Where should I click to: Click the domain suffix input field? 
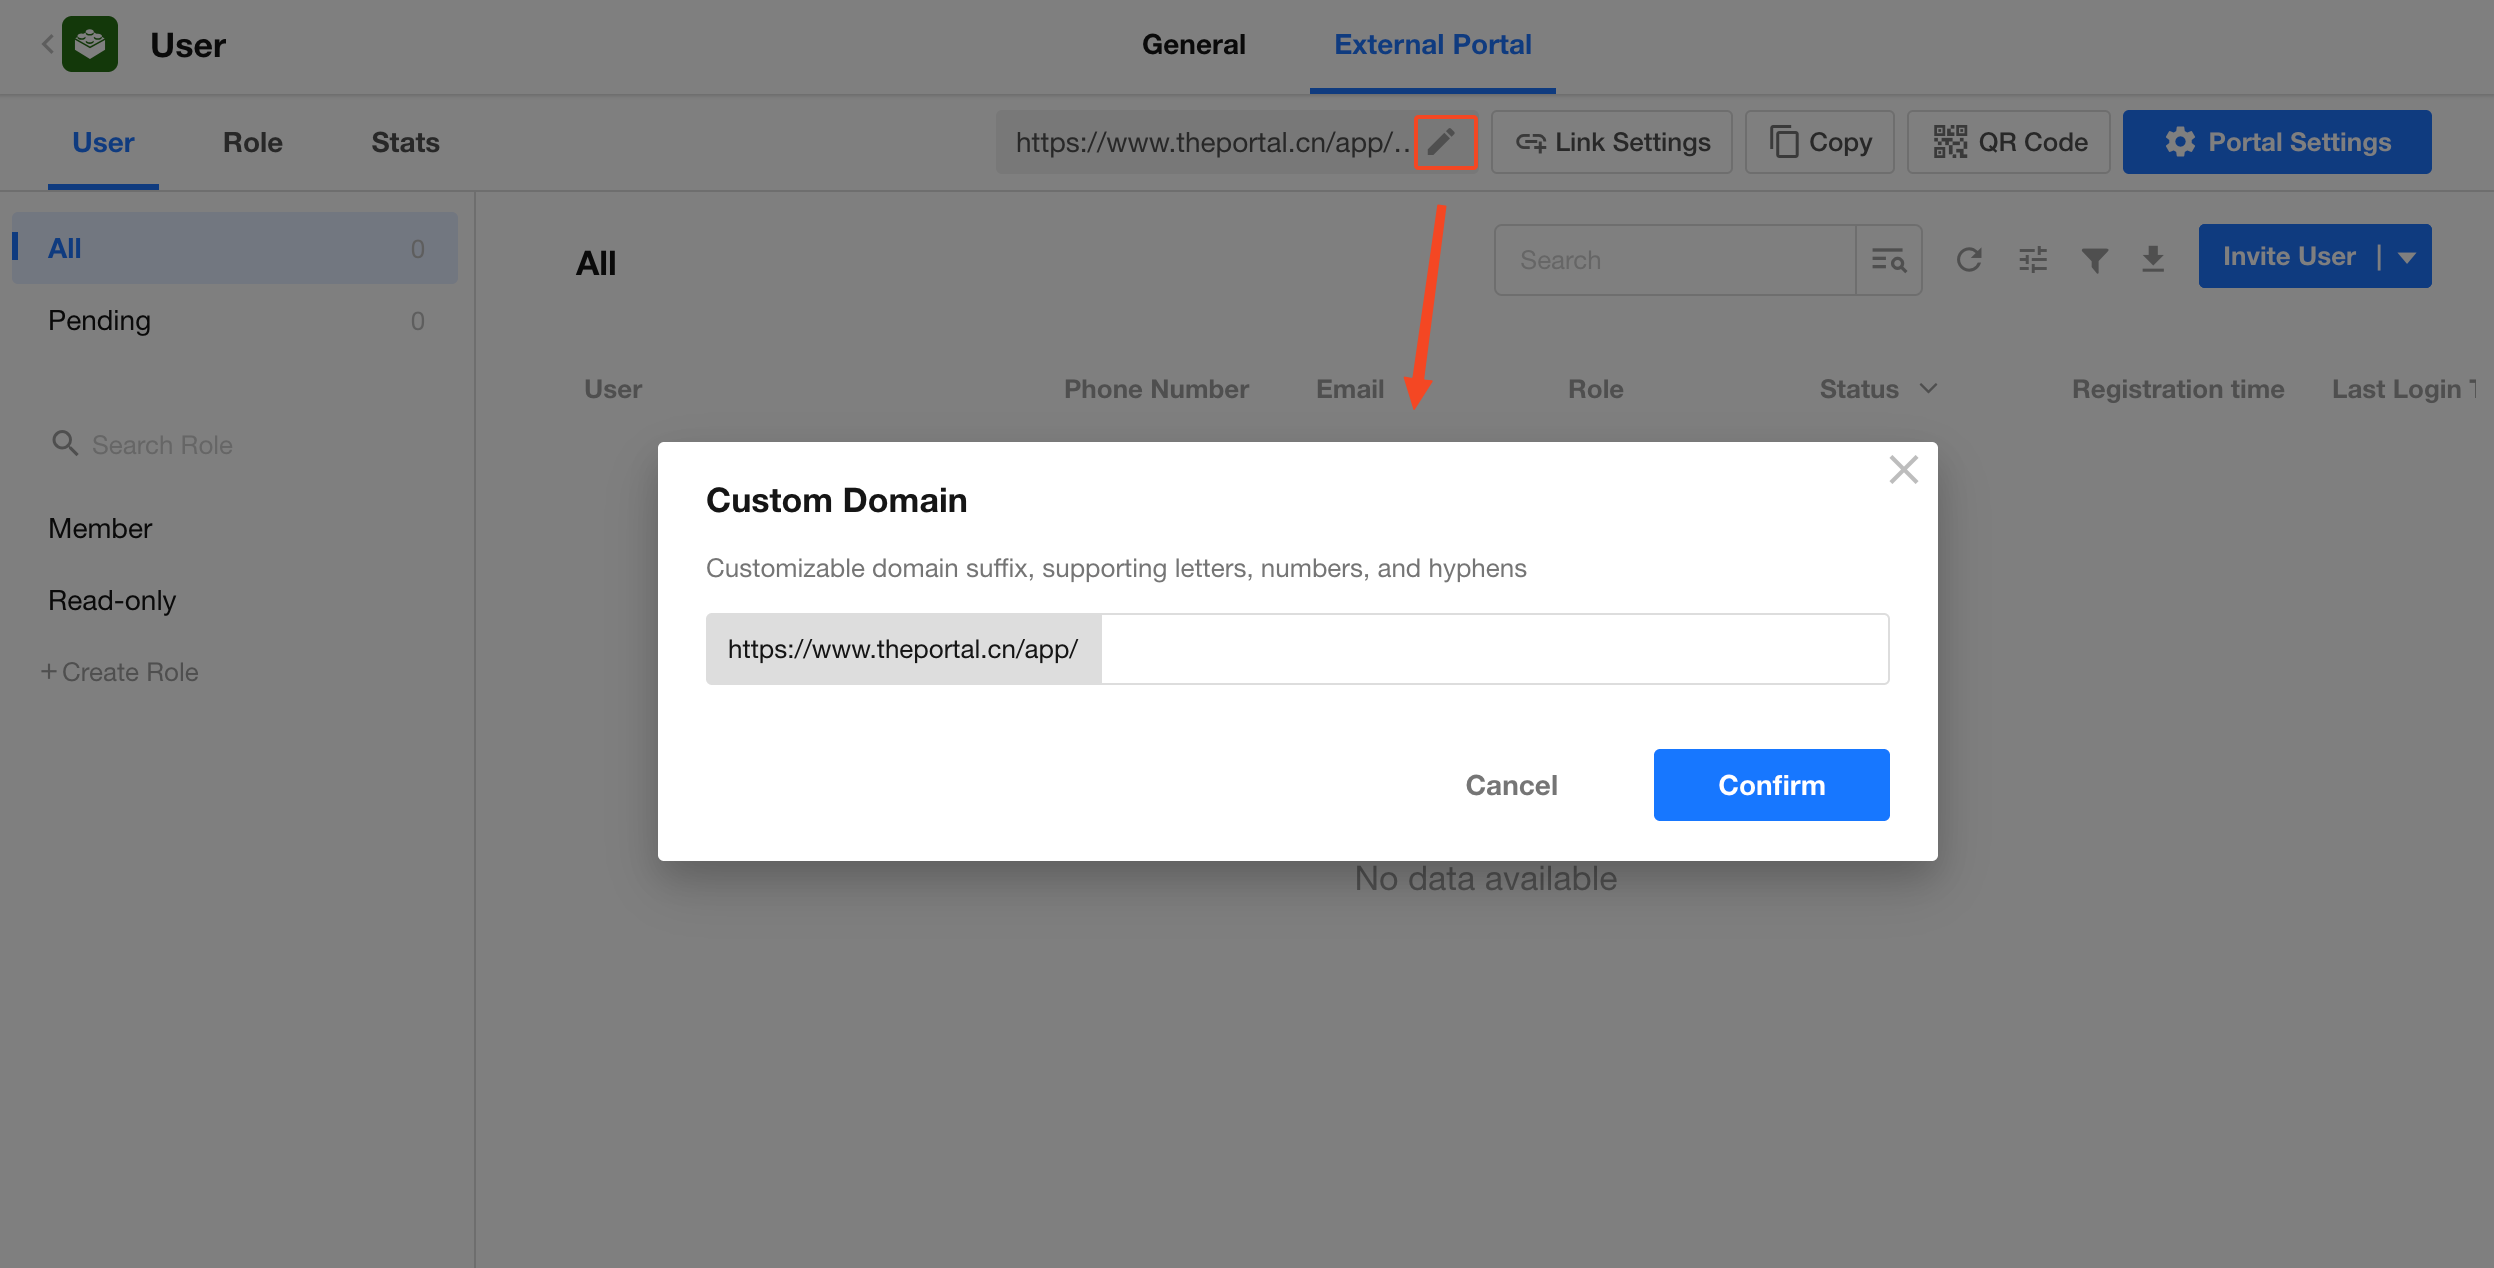pyautogui.click(x=1494, y=649)
